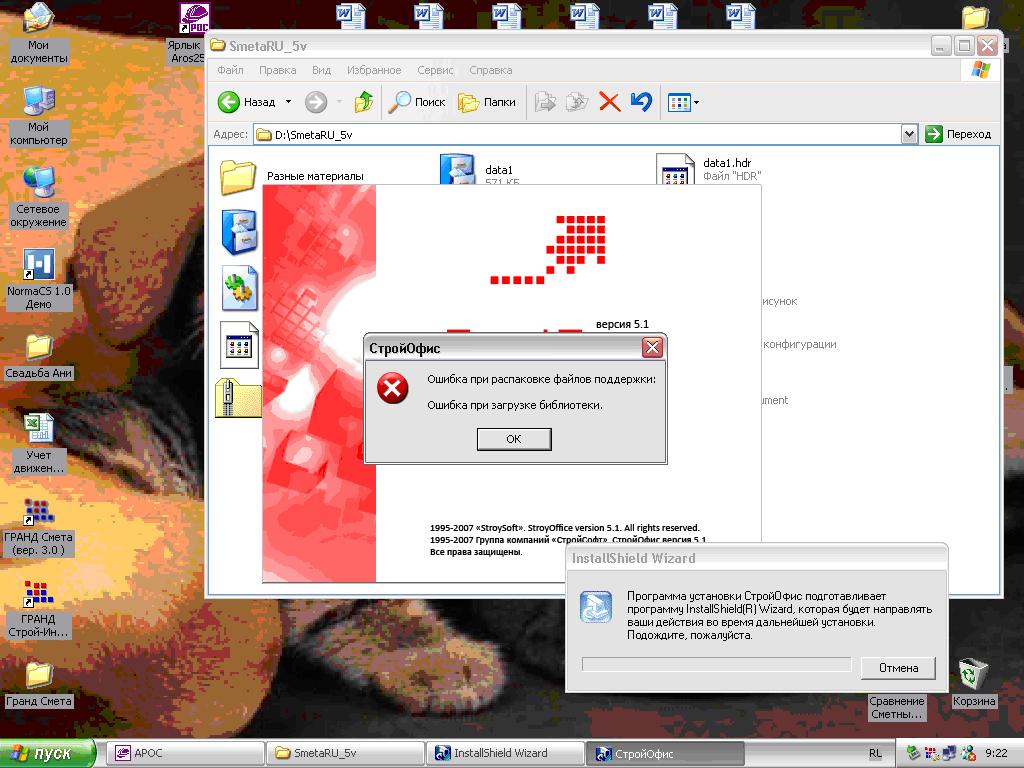
Task: Select the Учет движен... Excel file
Action: (x=39, y=444)
